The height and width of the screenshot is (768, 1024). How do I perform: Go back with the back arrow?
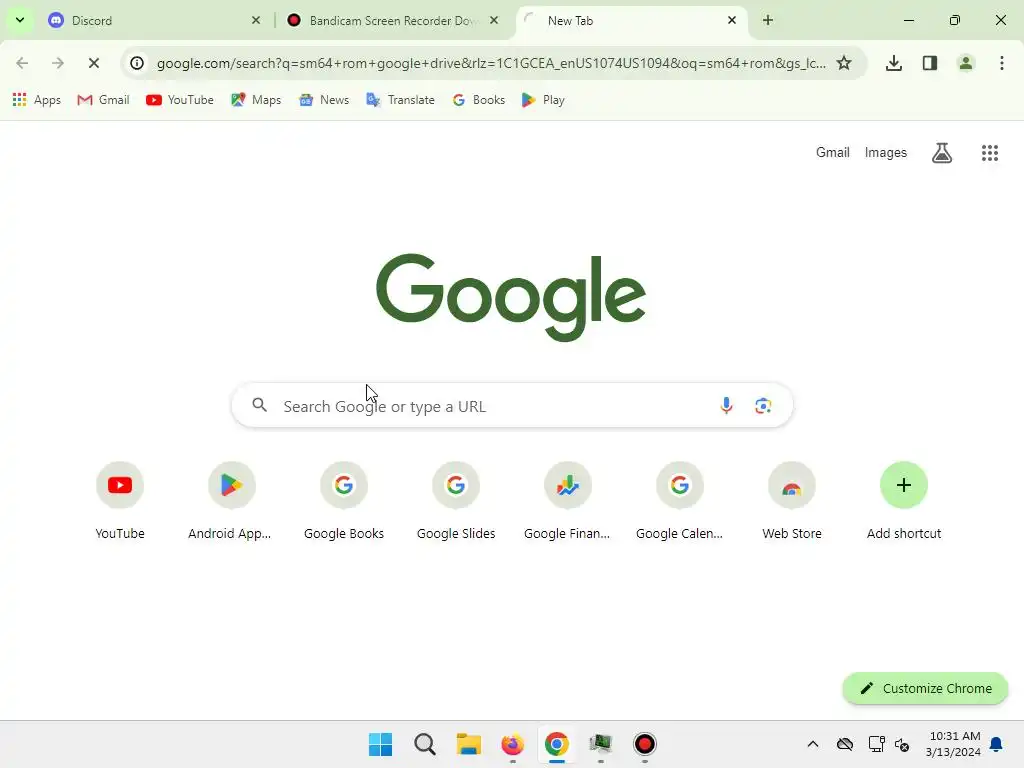pos(22,63)
